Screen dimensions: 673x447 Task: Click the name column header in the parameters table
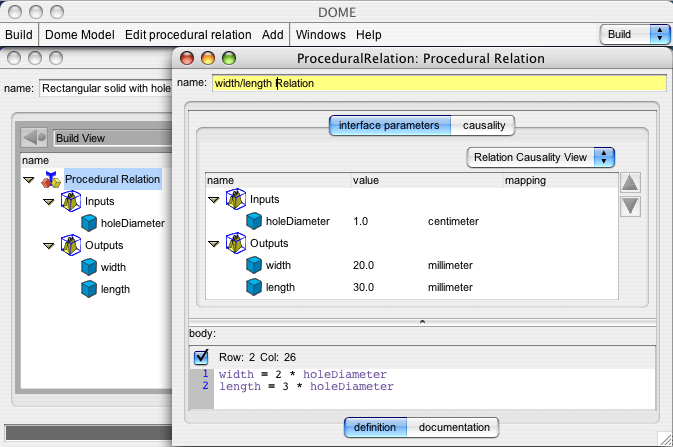click(x=278, y=180)
